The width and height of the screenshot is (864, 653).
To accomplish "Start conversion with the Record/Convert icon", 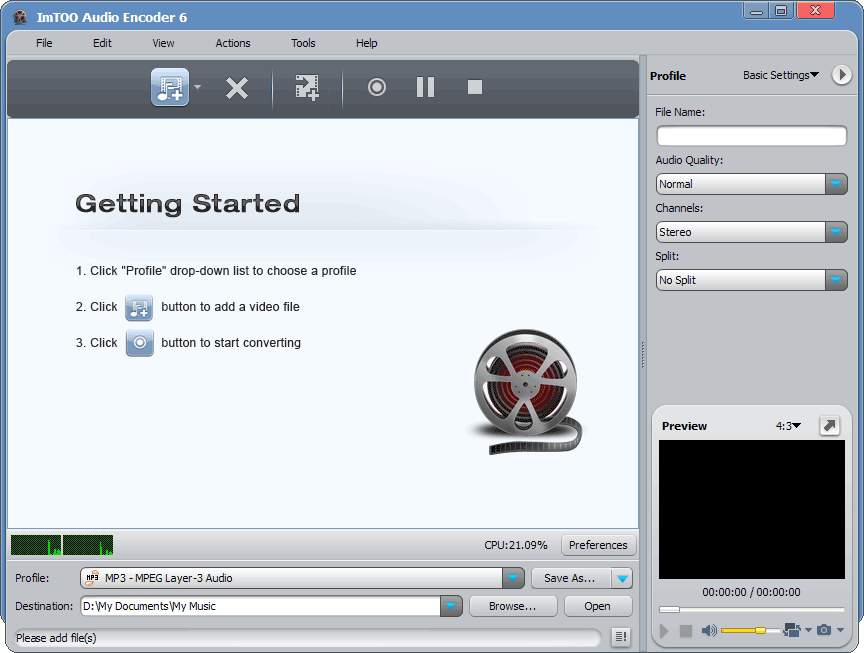I will (x=376, y=87).
